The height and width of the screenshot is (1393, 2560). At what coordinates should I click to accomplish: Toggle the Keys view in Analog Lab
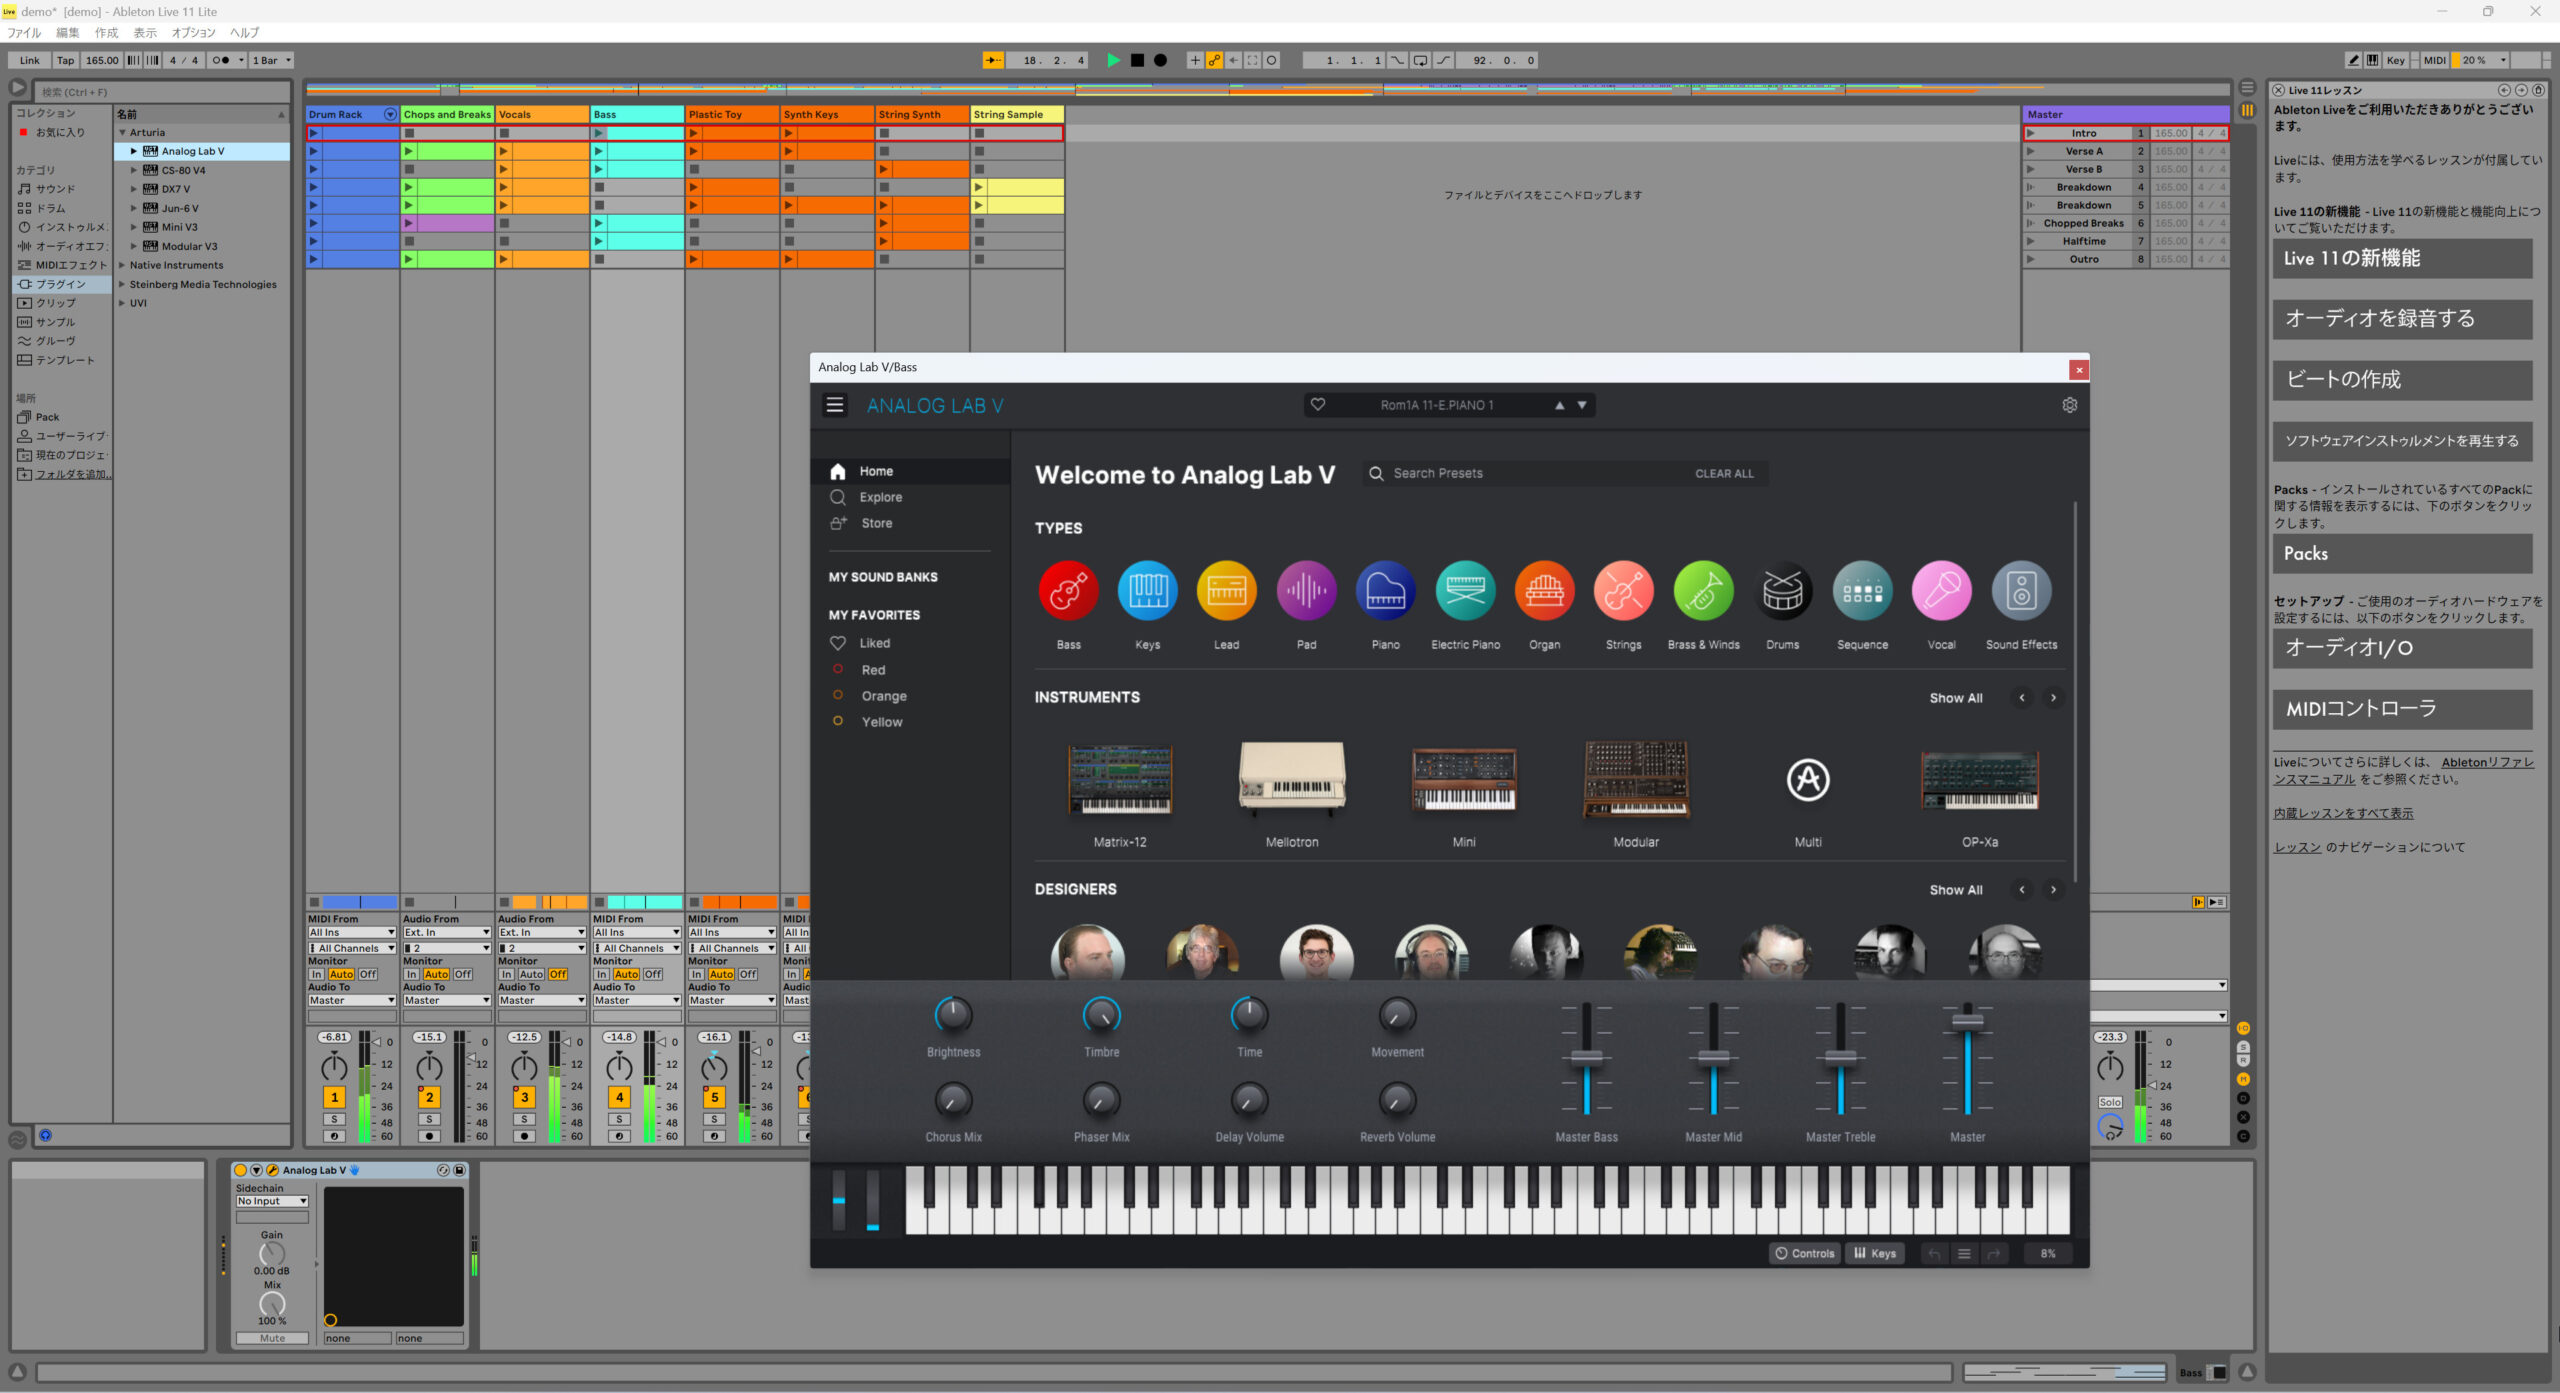(x=1875, y=1253)
